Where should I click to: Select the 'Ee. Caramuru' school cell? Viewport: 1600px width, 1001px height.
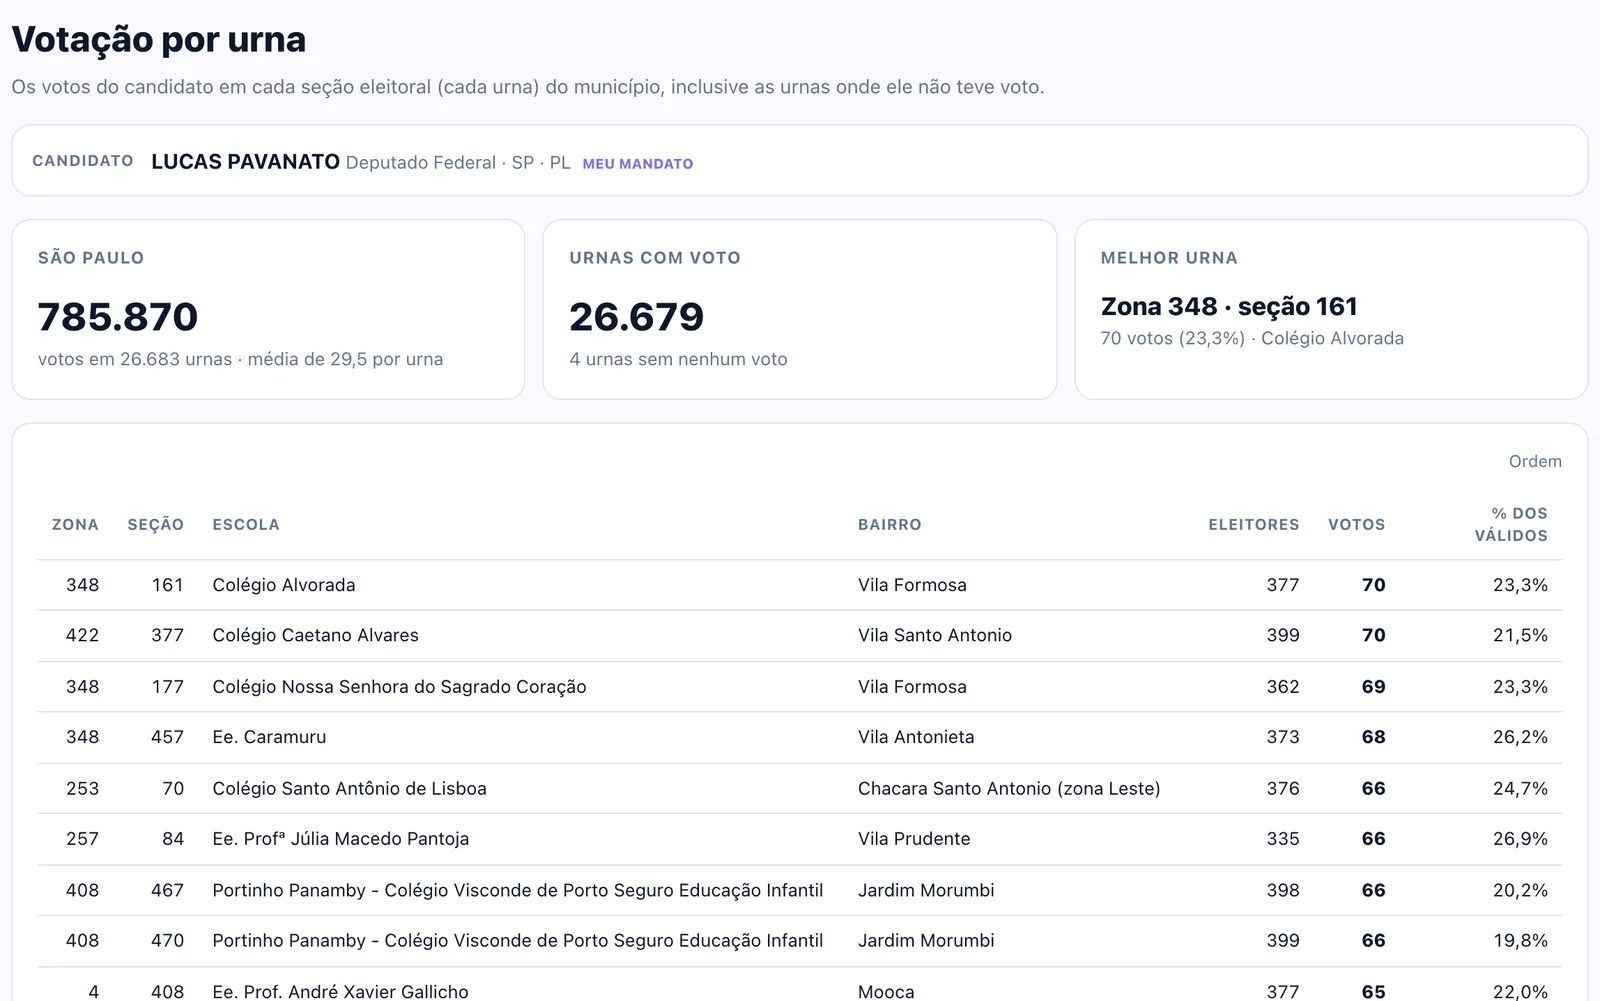[269, 737]
